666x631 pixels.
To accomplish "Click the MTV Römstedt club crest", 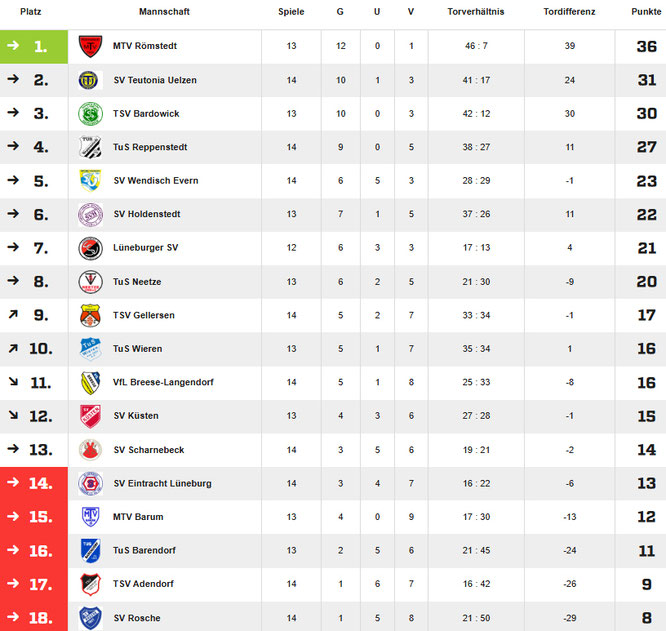I will tap(90, 46).
